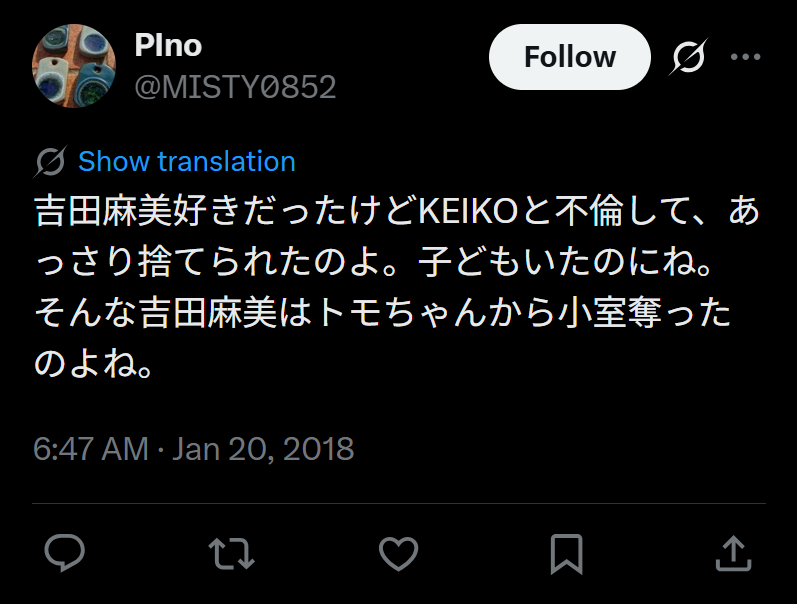
Task: Like the tweet with the heart icon
Action: 399,552
